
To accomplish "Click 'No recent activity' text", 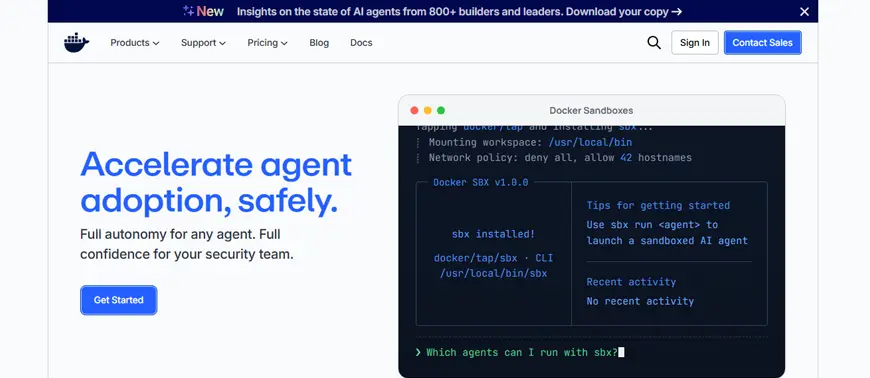I will pos(640,301).
